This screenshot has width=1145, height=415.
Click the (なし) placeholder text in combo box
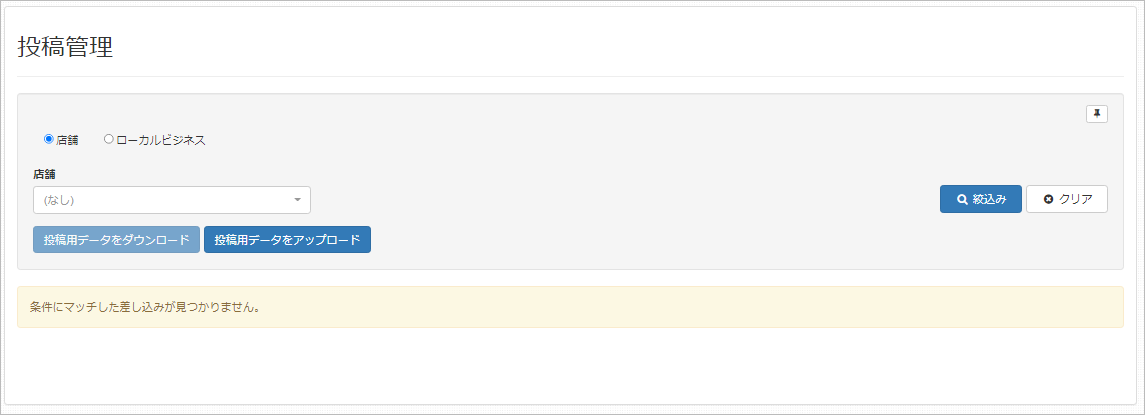[x=59, y=199]
